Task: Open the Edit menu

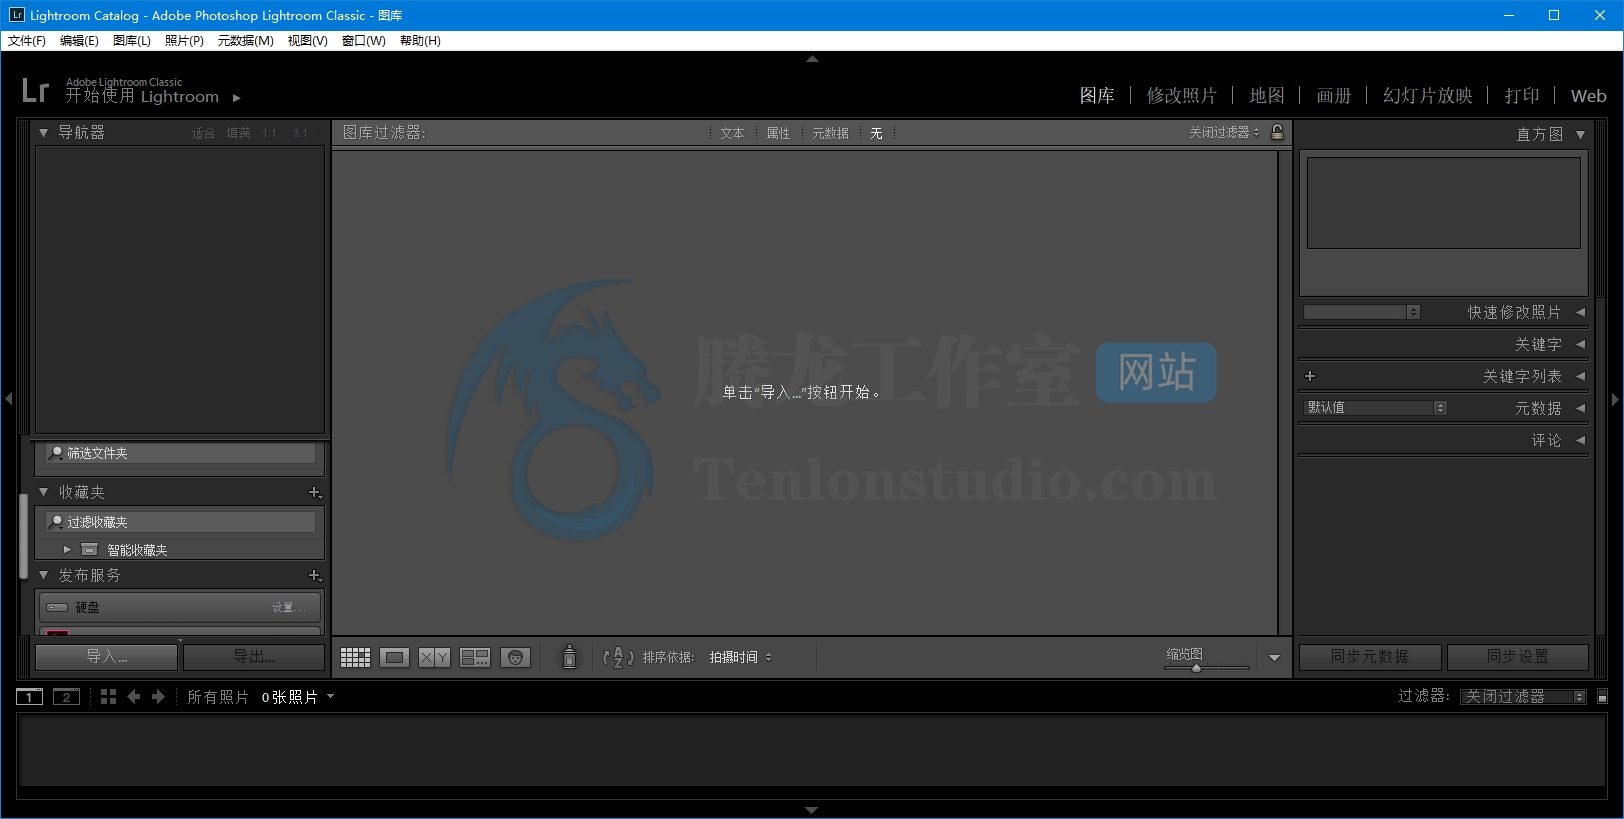Action: [x=79, y=41]
